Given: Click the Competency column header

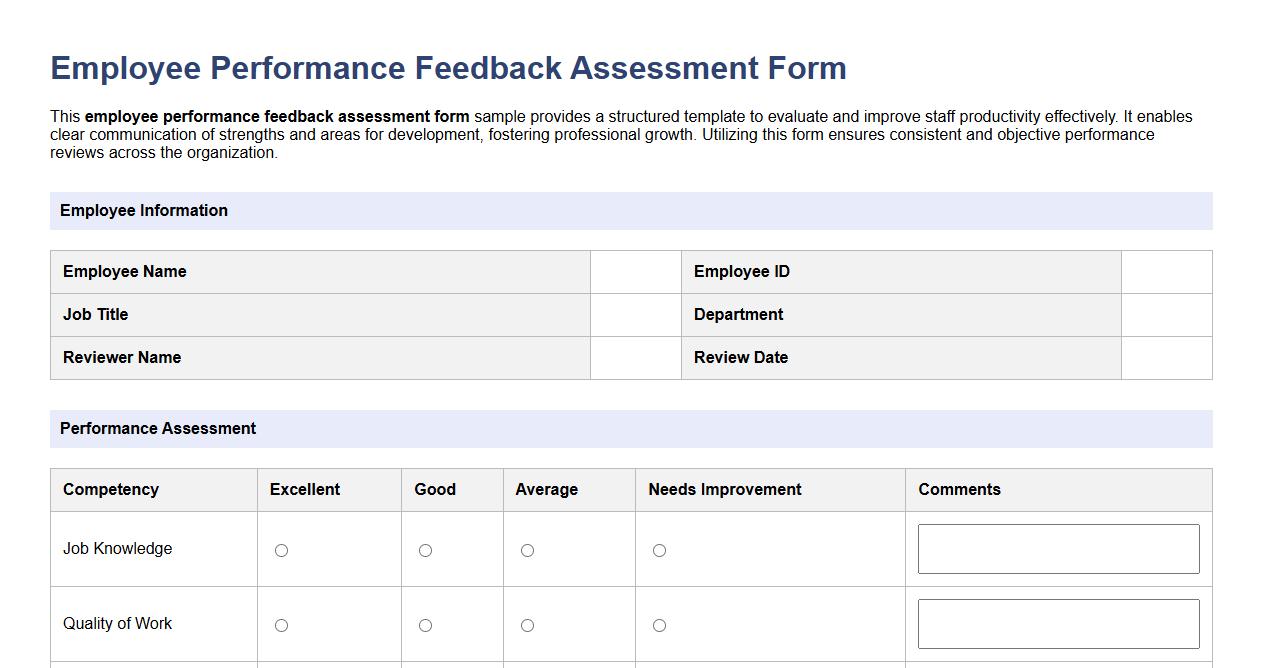Looking at the screenshot, I should pyautogui.click(x=110, y=490).
